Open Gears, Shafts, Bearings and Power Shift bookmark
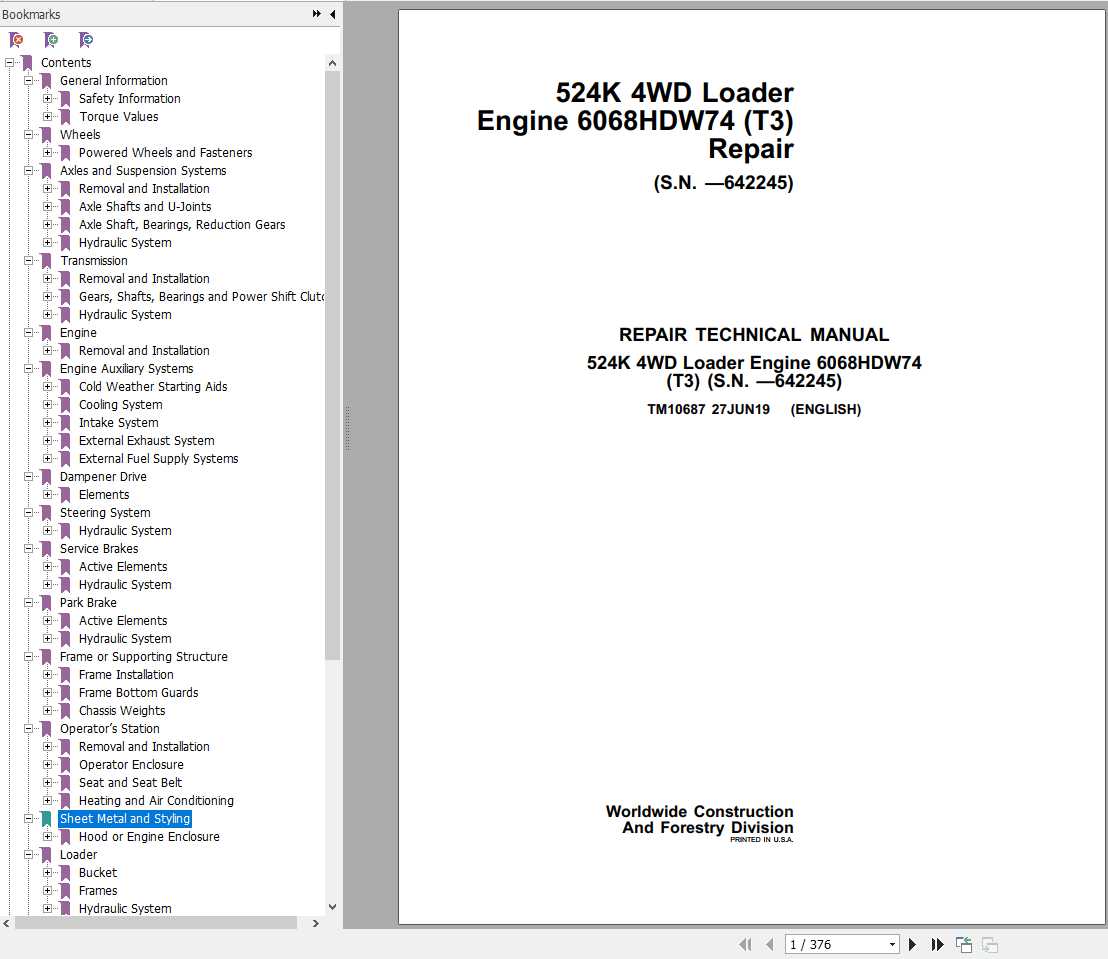This screenshot has width=1108, height=959. click(201, 297)
